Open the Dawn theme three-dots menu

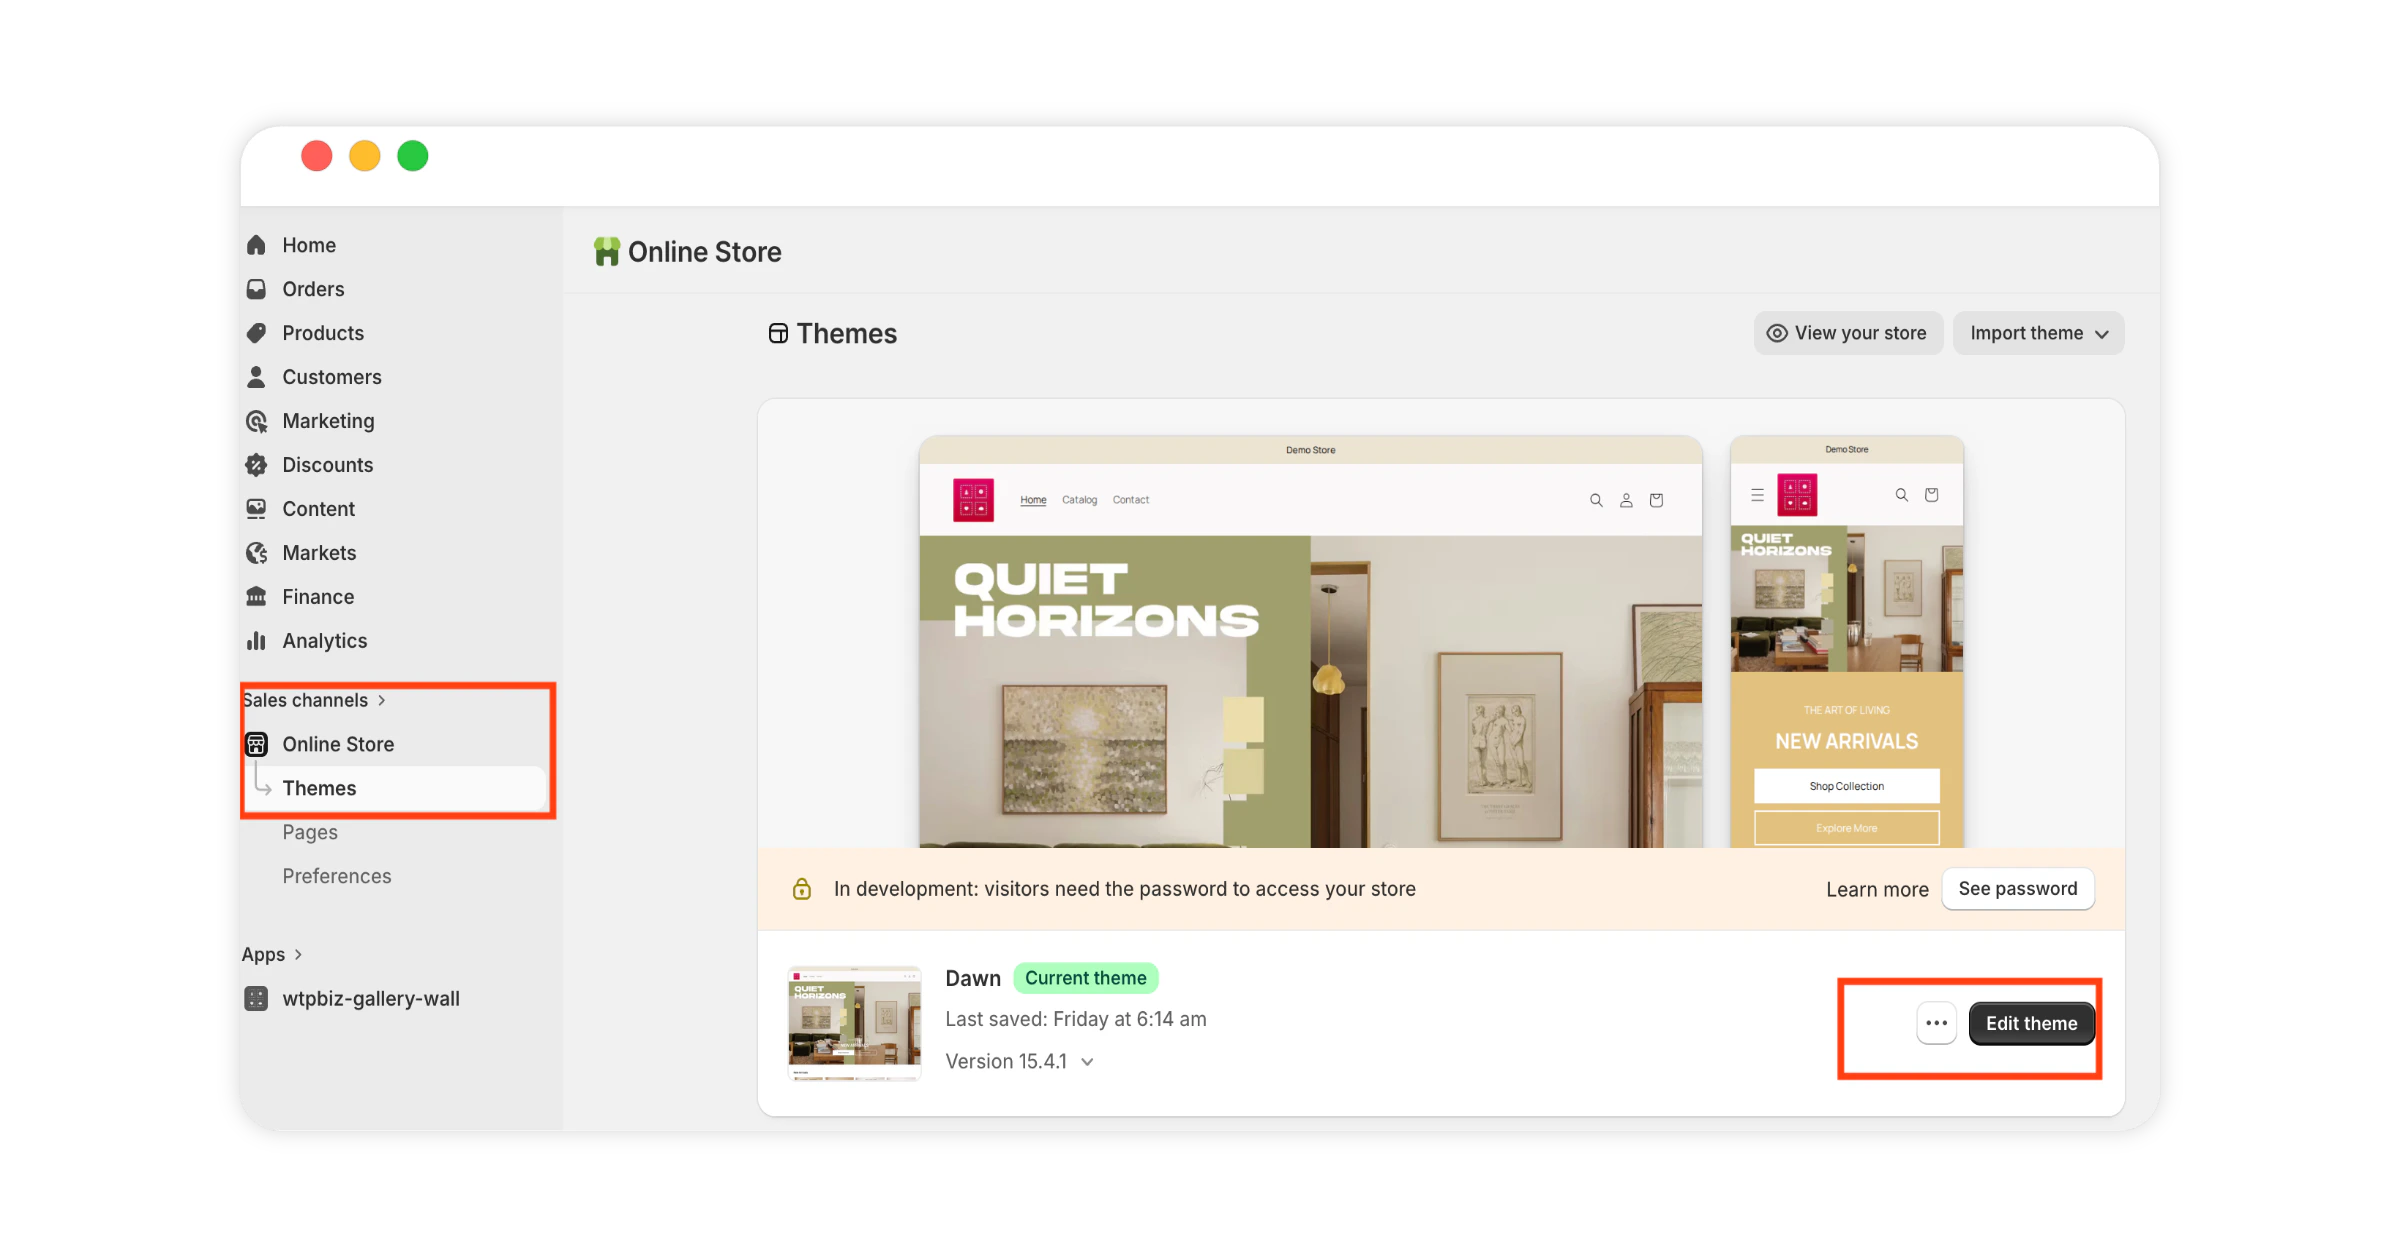tap(1936, 1023)
